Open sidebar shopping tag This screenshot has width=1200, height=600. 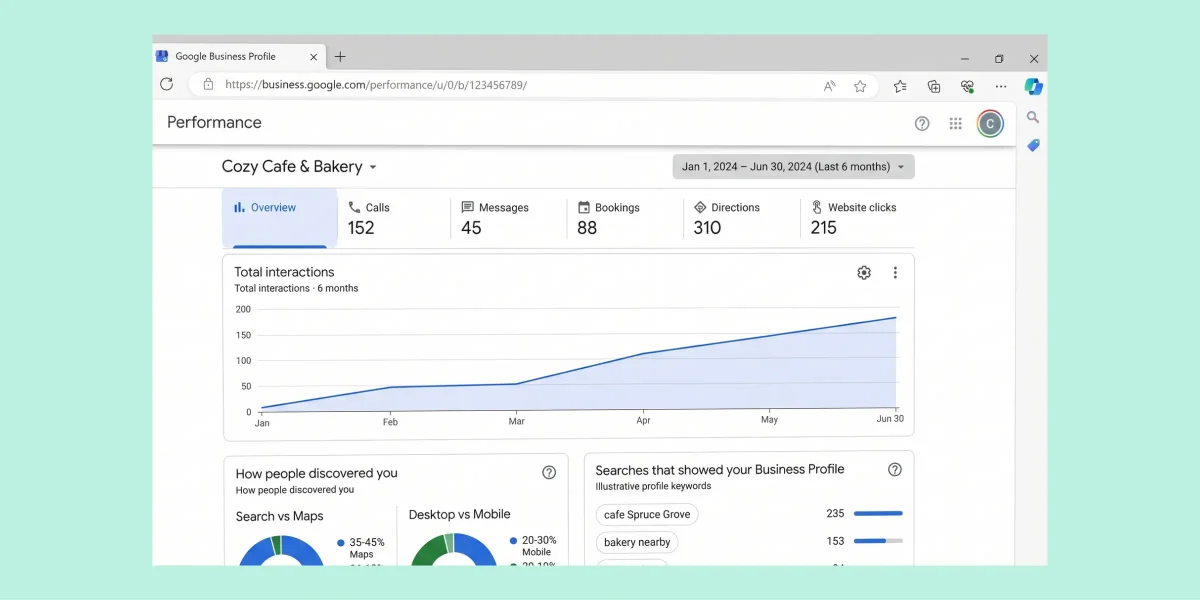pyautogui.click(x=1033, y=145)
